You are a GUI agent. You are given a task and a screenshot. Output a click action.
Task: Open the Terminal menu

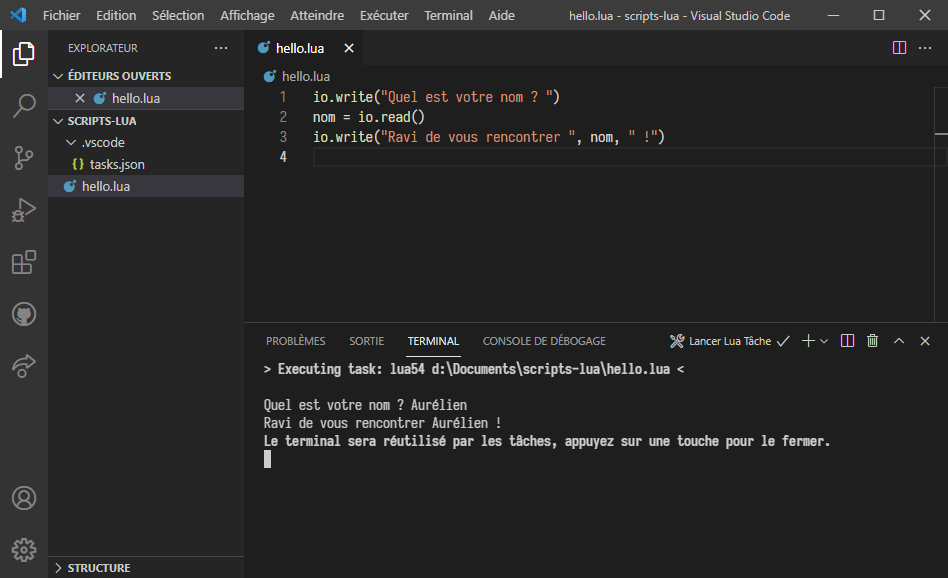pos(448,15)
